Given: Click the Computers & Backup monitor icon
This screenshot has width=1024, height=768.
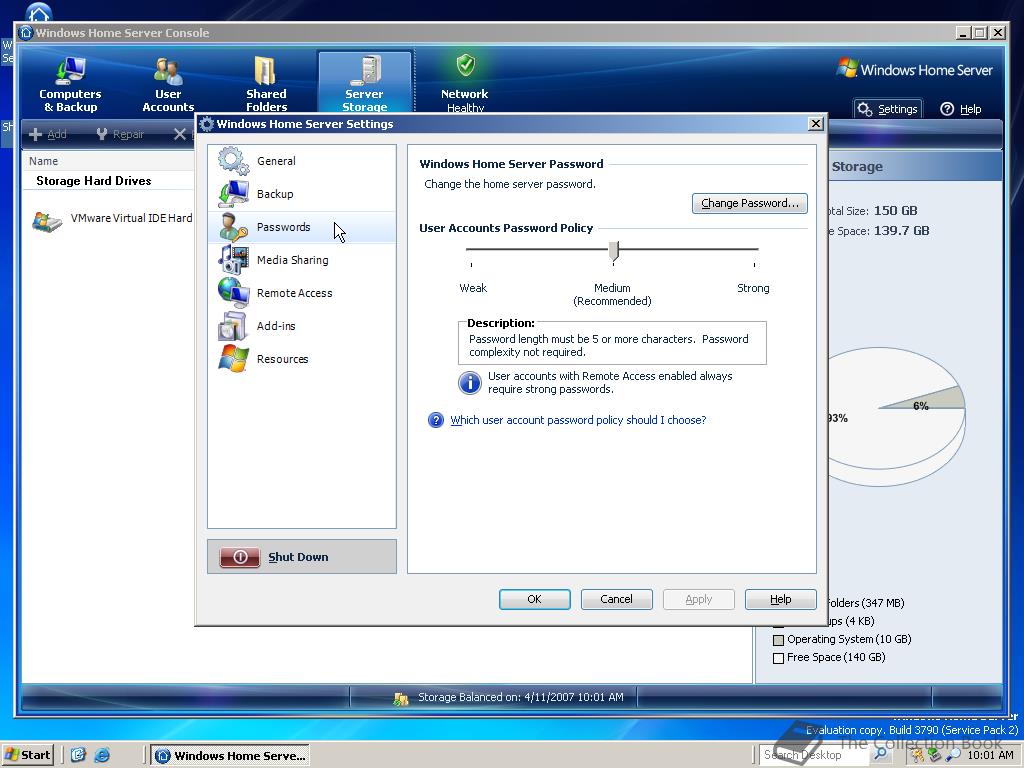Looking at the screenshot, I should 70,70.
